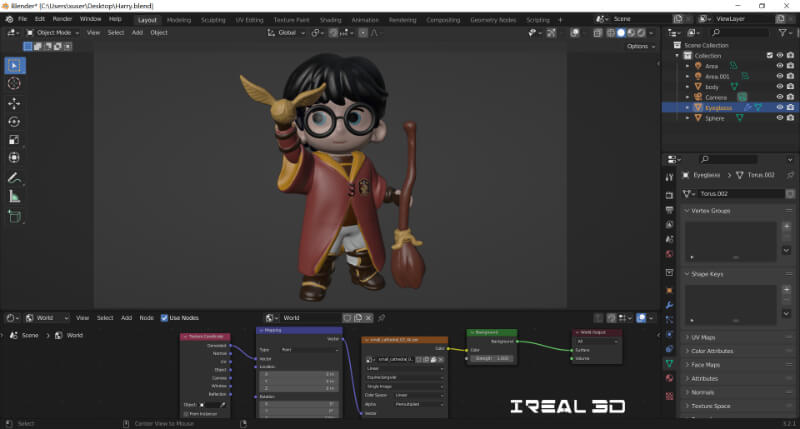Open the Particles properties tab
800x429 pixels.
pyautogui.click(x=669, y=320)
